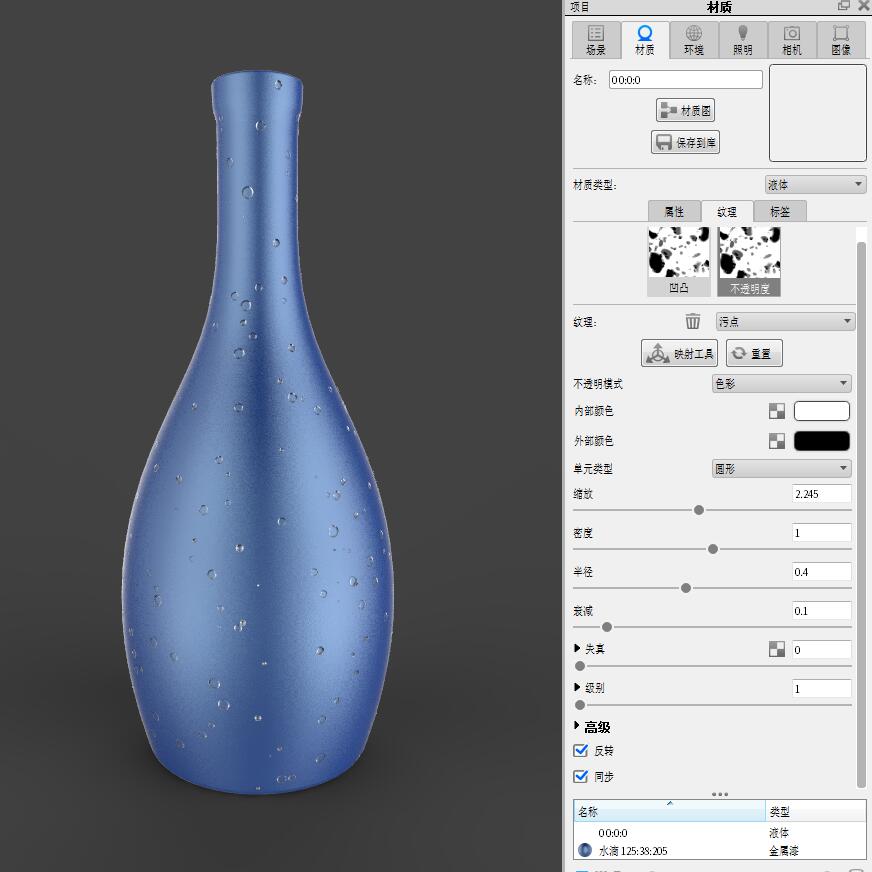This screenshot has height=872, width=872.
Task: Click the black 外部颜色 color swatch
Action: (821, 441)
